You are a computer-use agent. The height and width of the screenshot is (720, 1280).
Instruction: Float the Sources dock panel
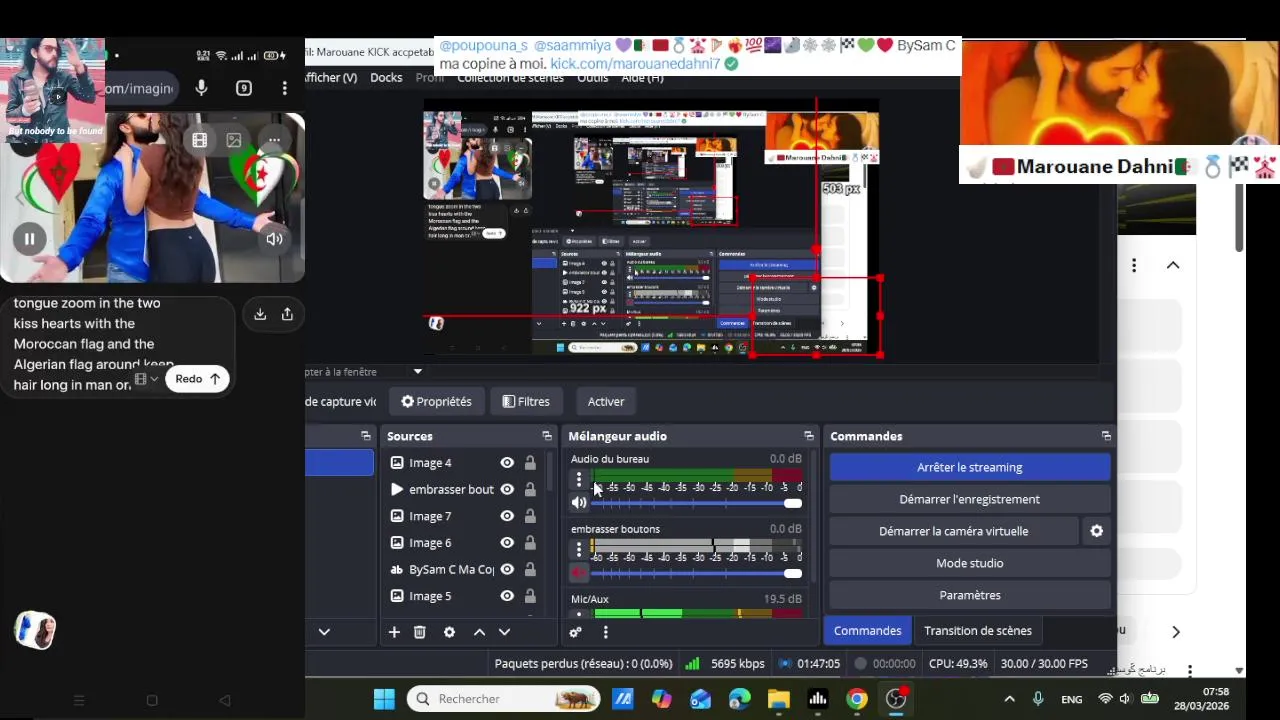click(547, 436)
